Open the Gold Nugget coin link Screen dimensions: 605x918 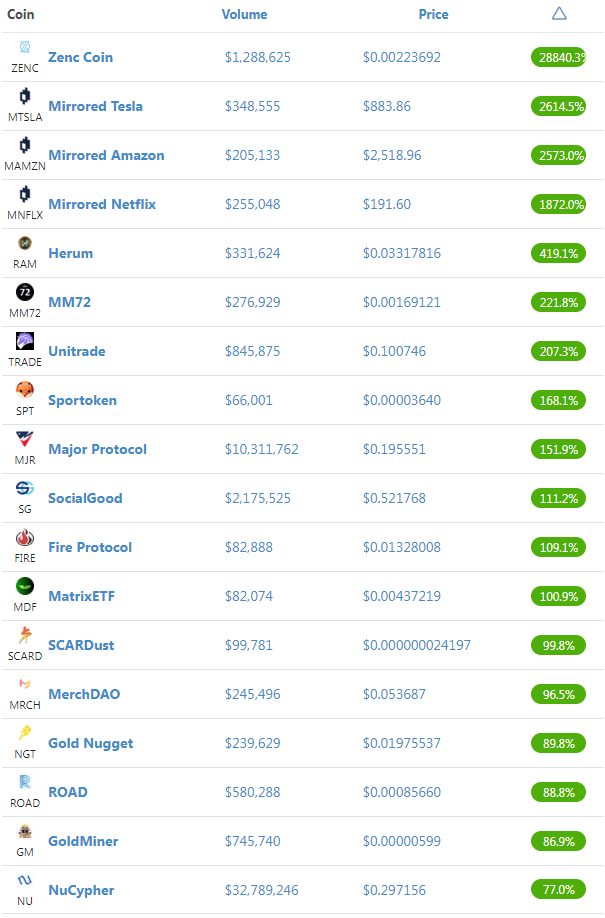pos(90,743)
